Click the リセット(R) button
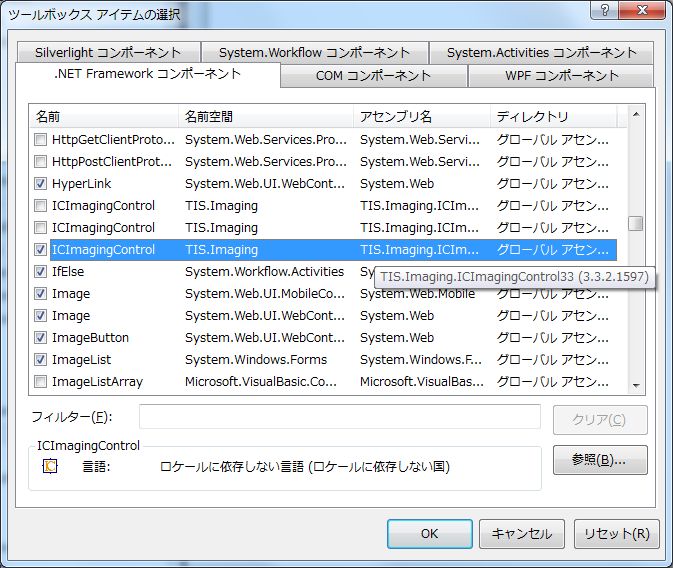 point(616,534)
